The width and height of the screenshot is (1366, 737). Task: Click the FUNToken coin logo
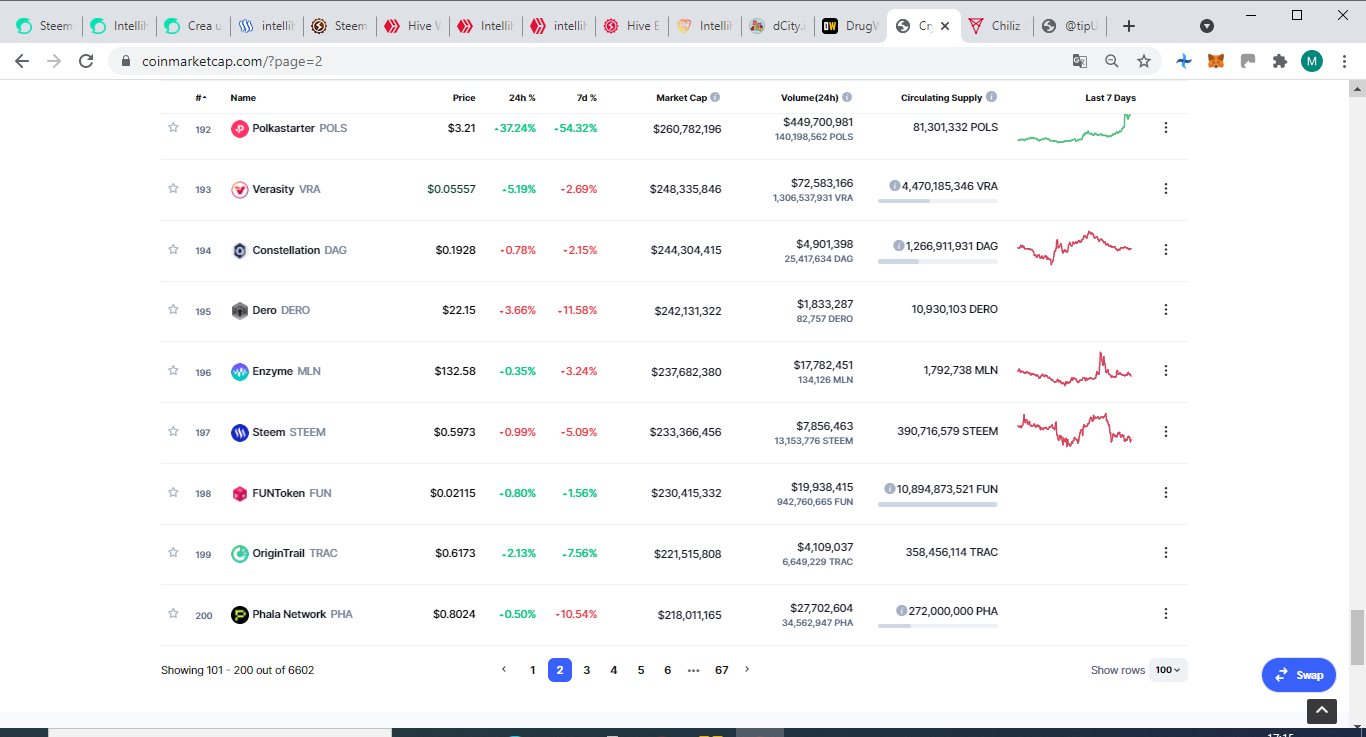click(x=240, y=494)
